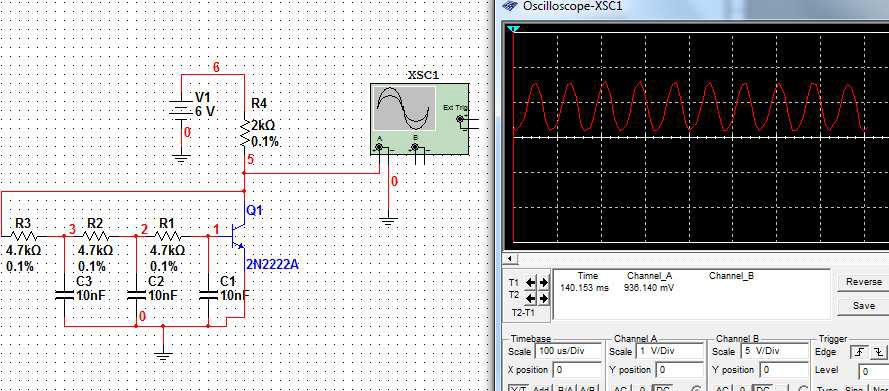Select the V1 battery symbol
The height and width of the screenshot is (391, 889).
(181, 110)
